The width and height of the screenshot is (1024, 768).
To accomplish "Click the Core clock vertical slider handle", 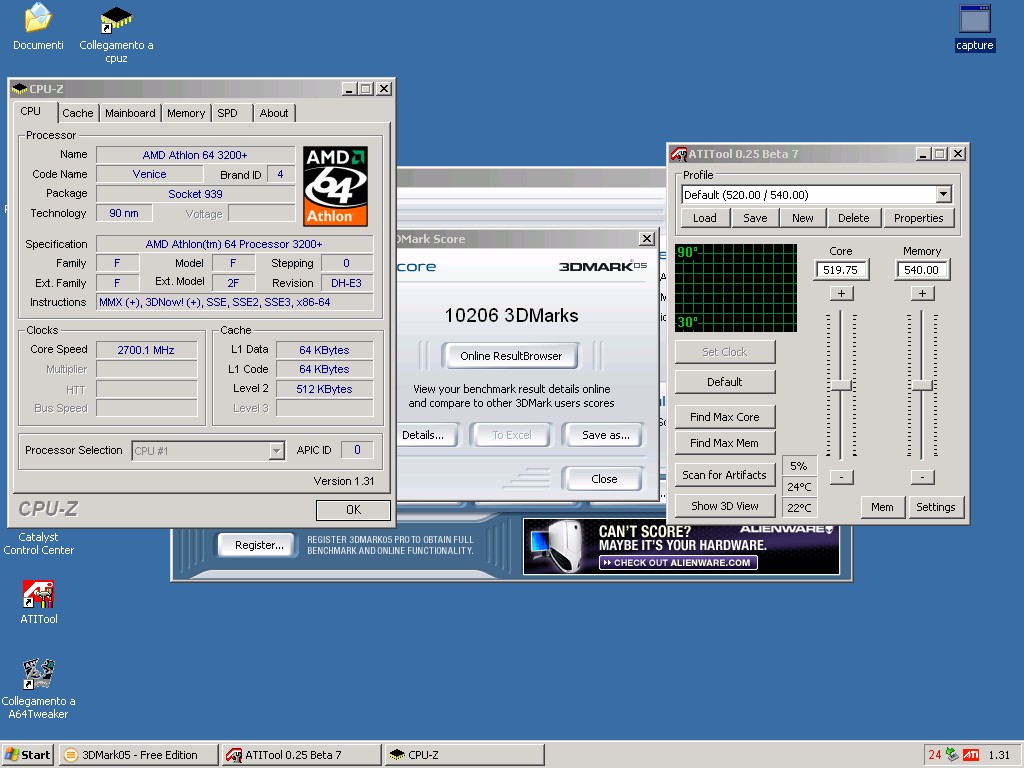I will click(841, 385).
